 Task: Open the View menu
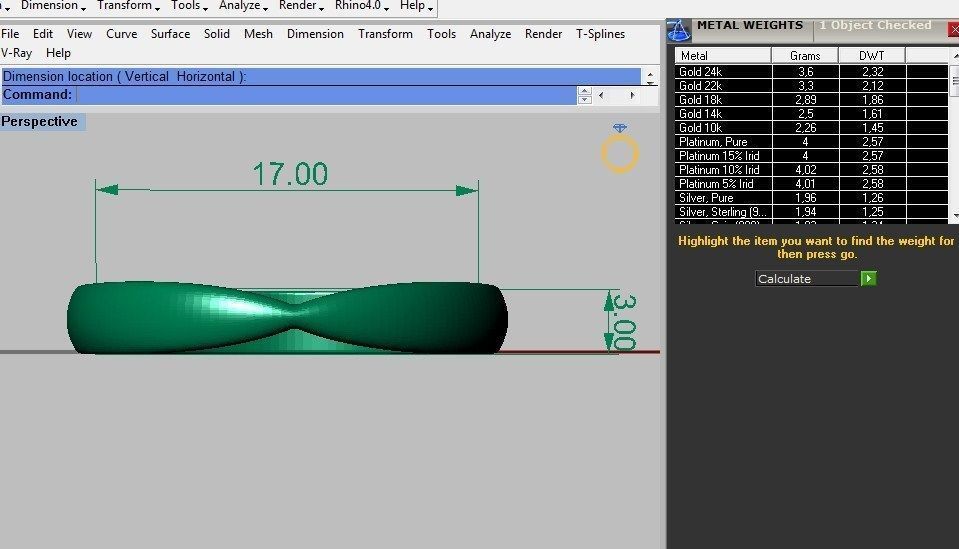tap(80, 34)
